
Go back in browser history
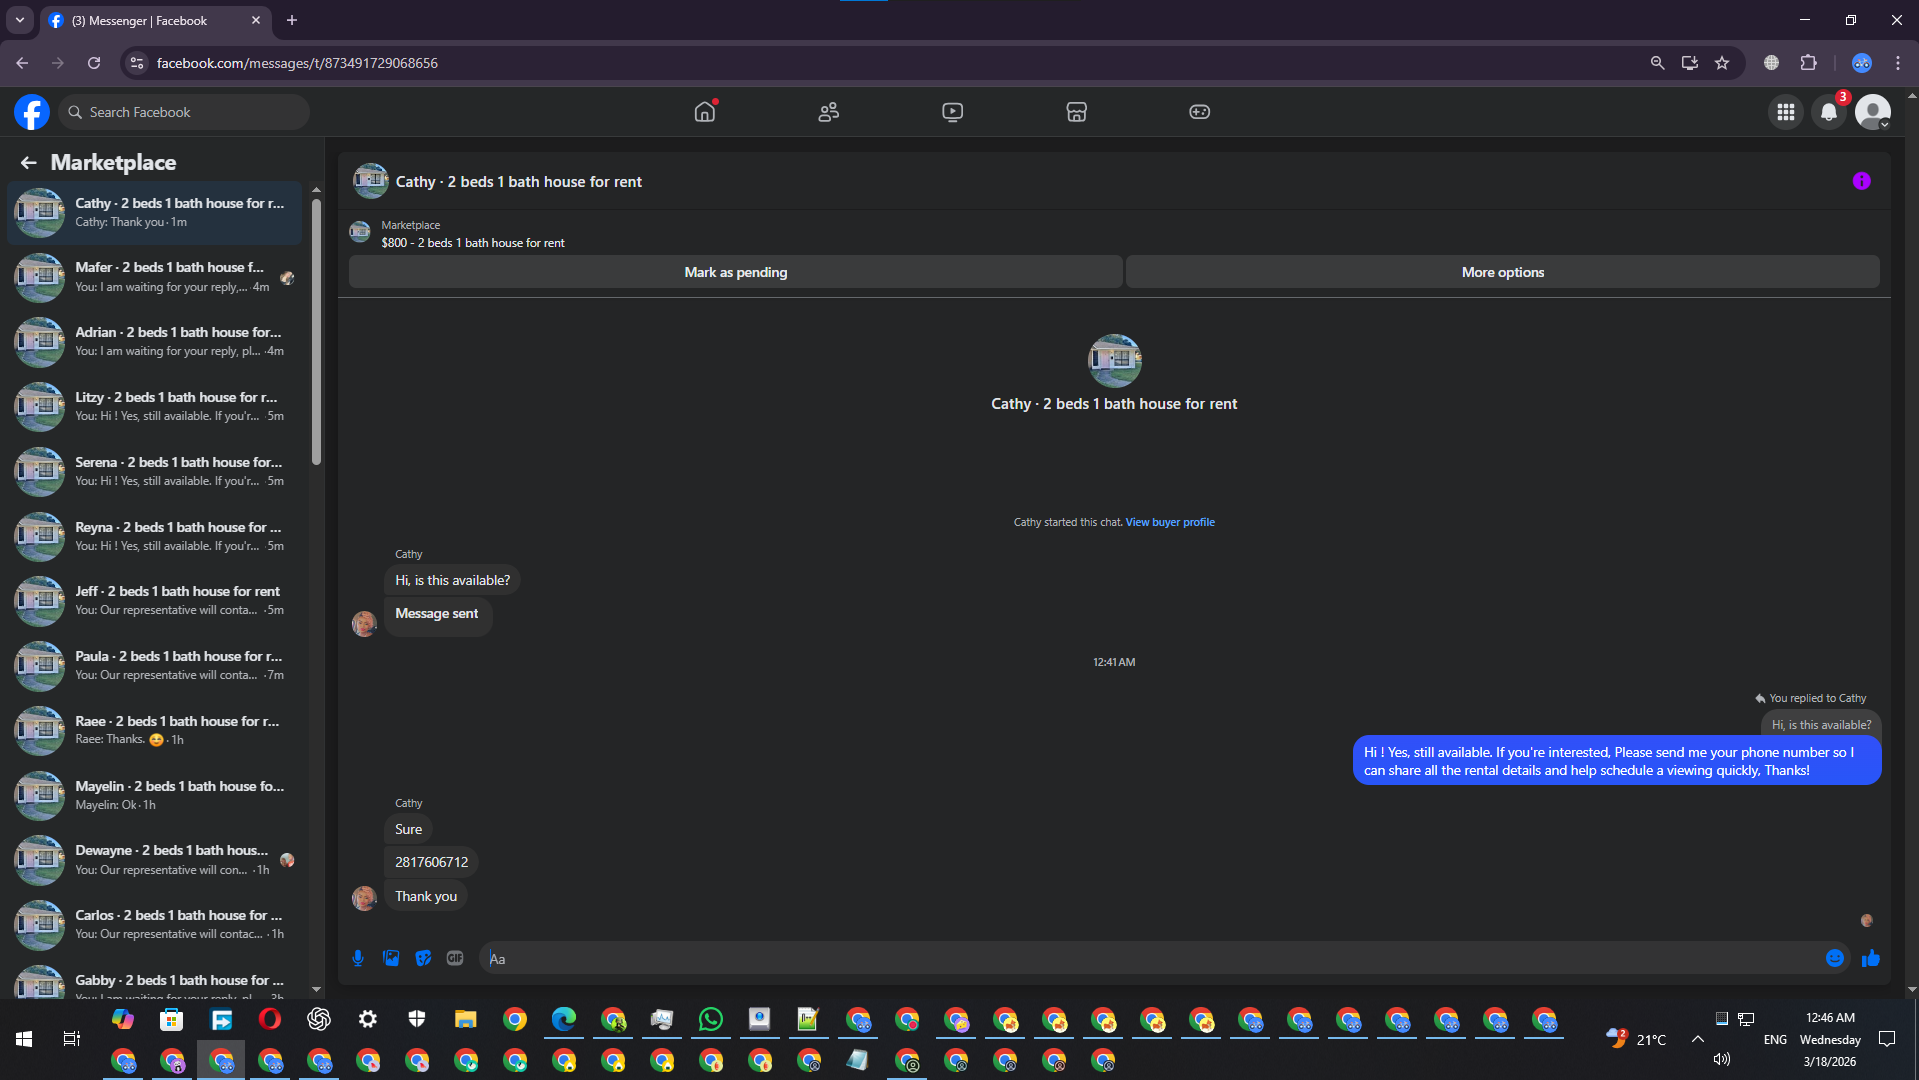(x=22, y=63)
